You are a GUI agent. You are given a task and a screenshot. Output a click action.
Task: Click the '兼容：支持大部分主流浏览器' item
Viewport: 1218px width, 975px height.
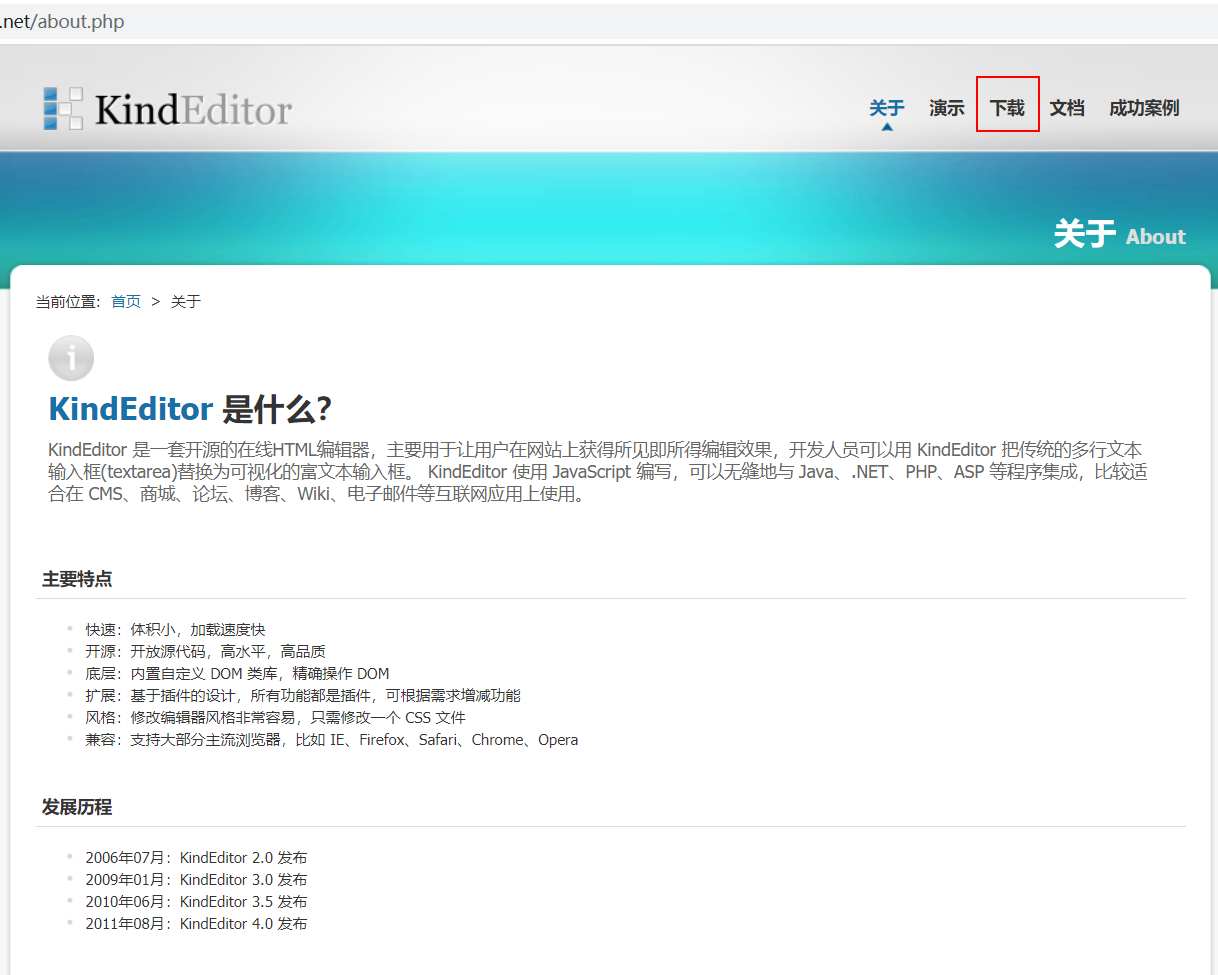pyautogui.click(x=331, y=740)
